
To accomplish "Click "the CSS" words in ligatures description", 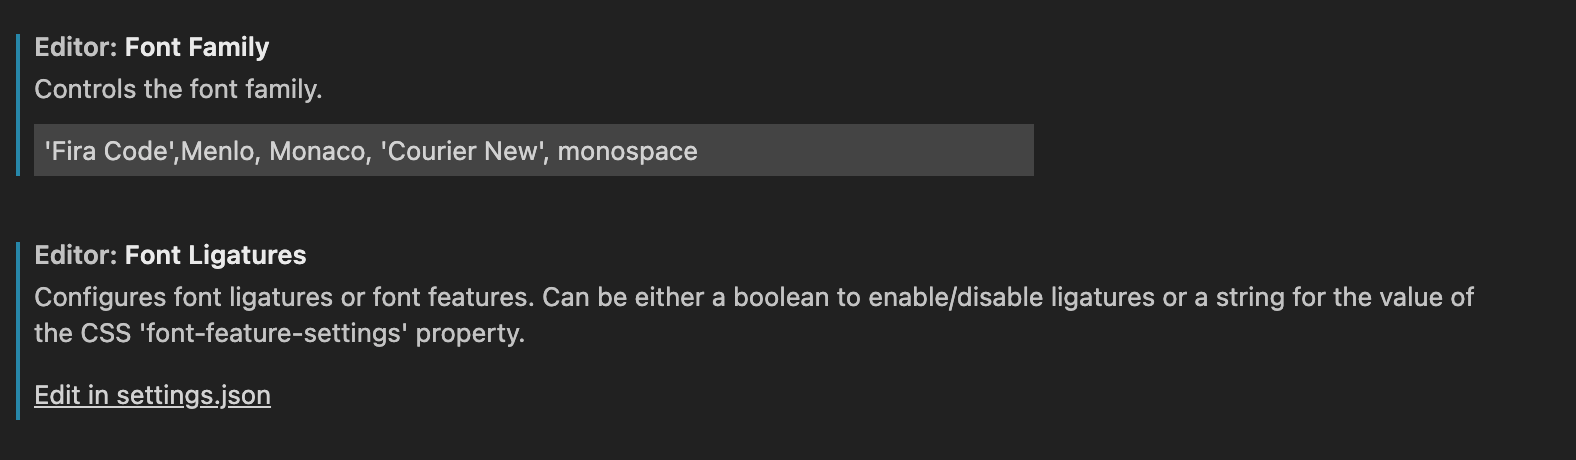I will coord(83,333).
